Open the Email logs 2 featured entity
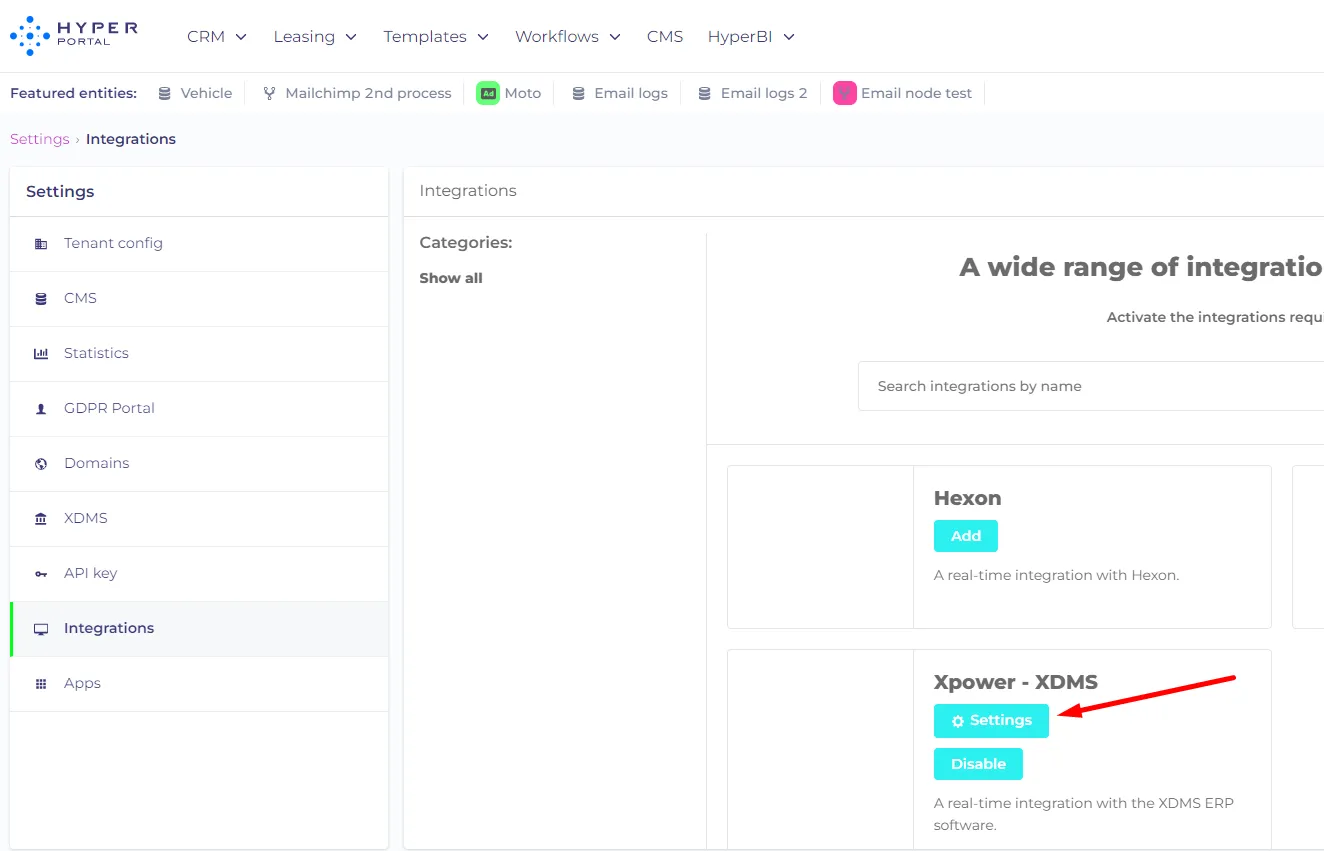The height and width of the screenshot is (851, 1324). coord(753,93)
